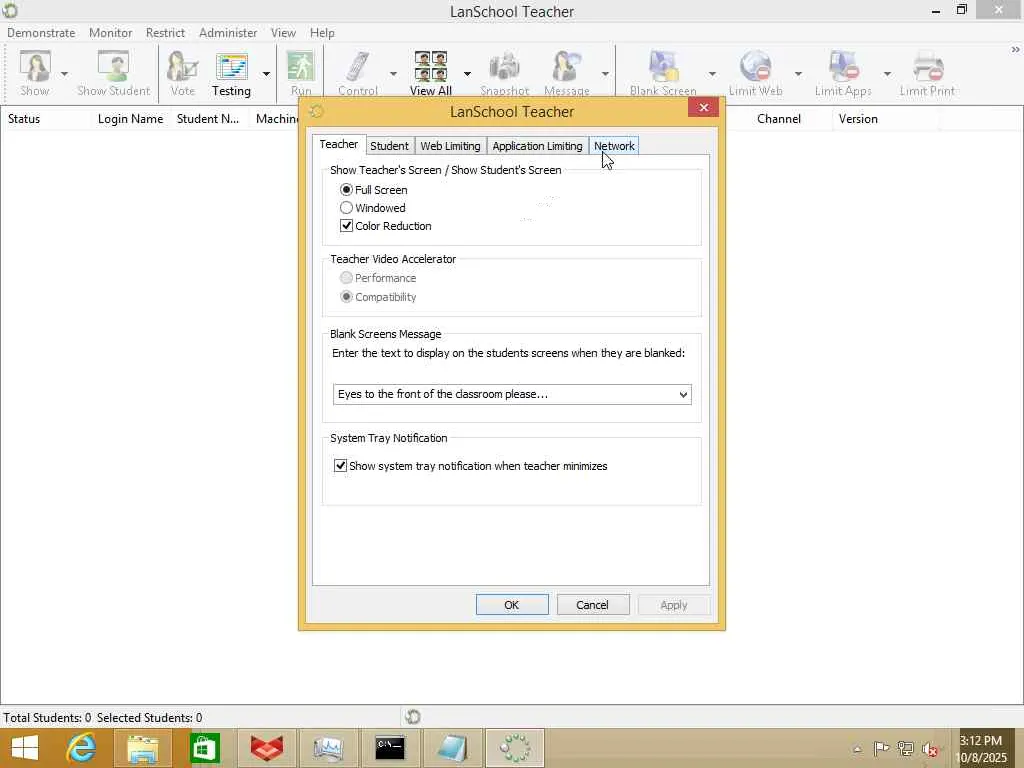Expand the Show button dropdown arrow
This screenshot has width=1024, height=768.
point(64,74)
